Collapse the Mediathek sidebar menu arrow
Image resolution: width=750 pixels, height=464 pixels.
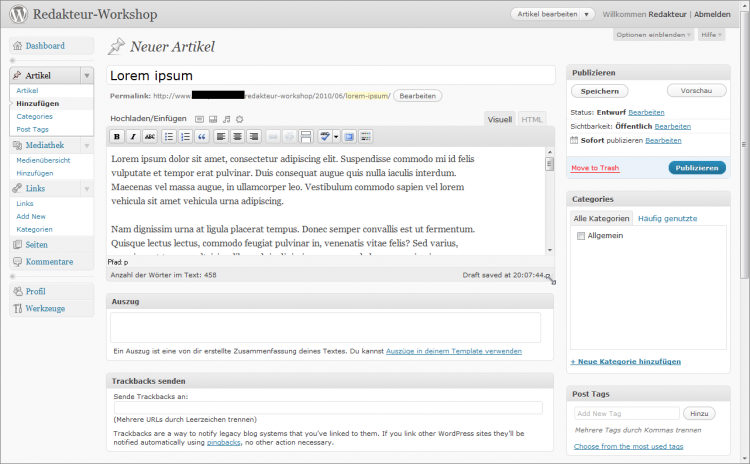[87, 145]
